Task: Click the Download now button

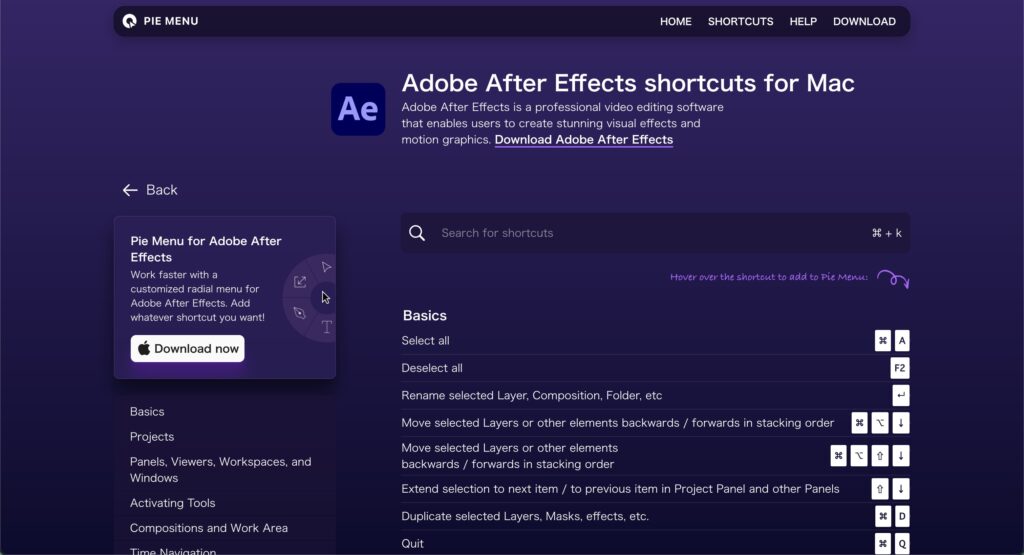Action: pos(187,349)
